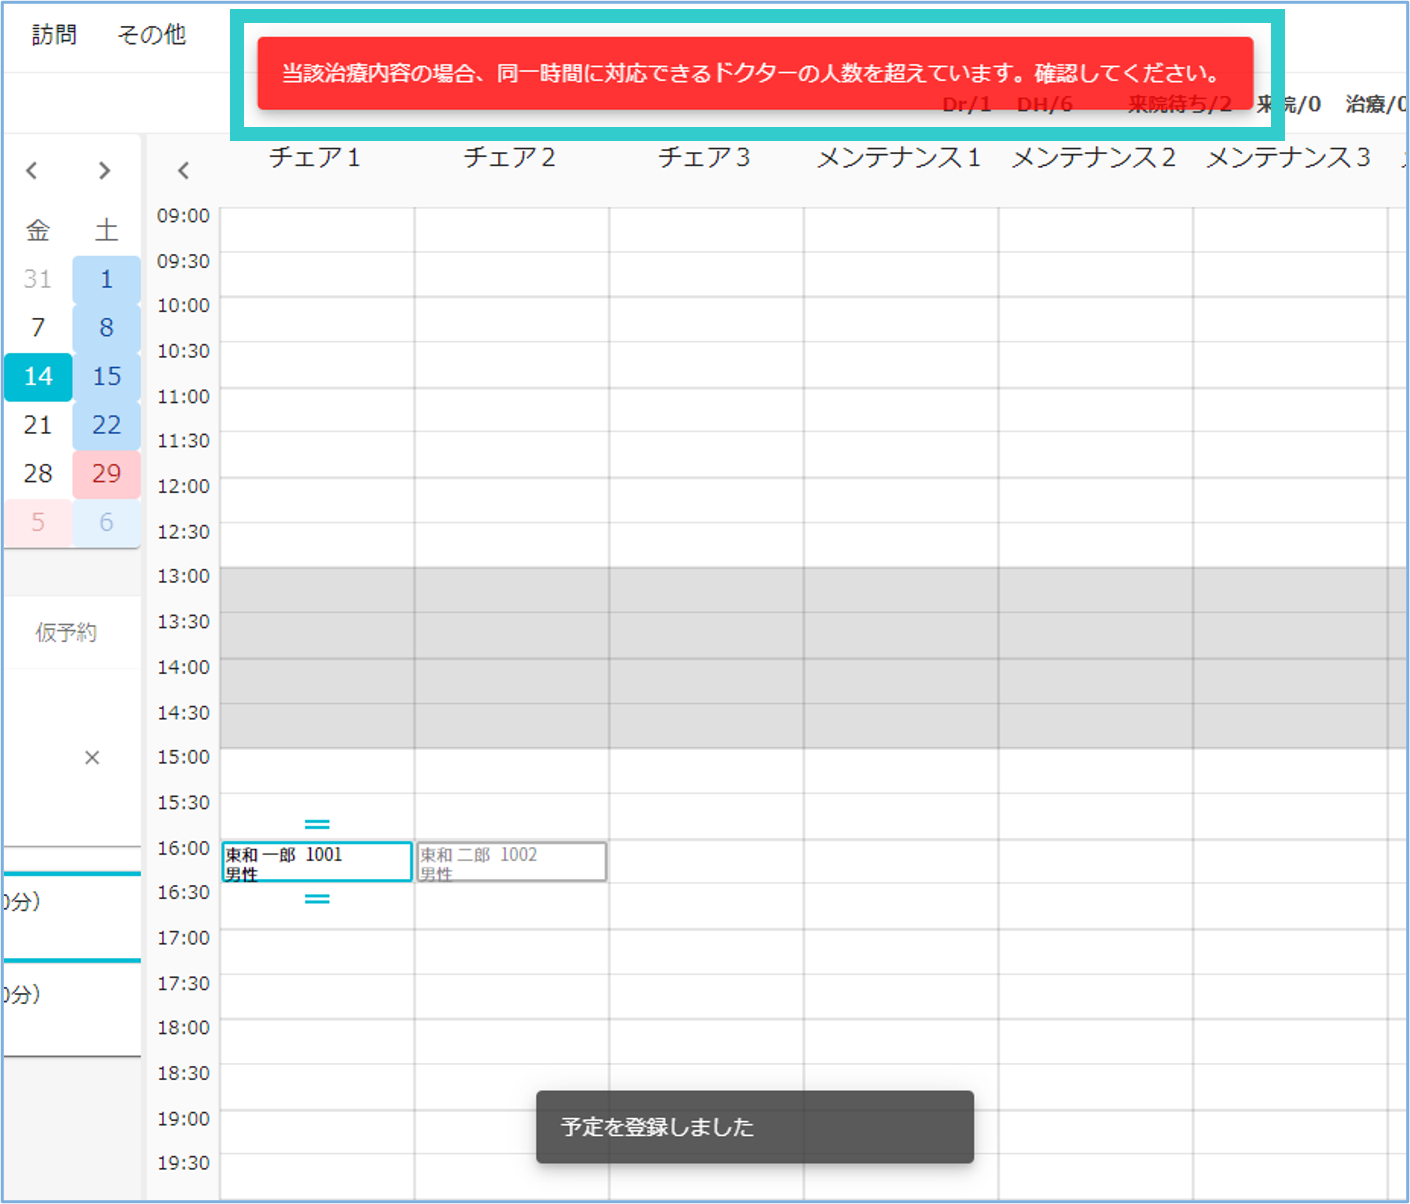Dismiss the red doctor-limit warning banner

[x=755, y=73]
